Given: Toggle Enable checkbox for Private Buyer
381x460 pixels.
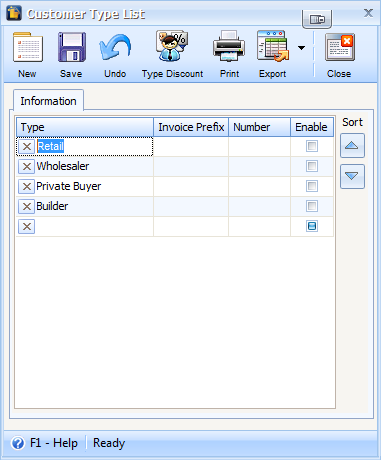Looking at the screenshot, I should 312,186.
